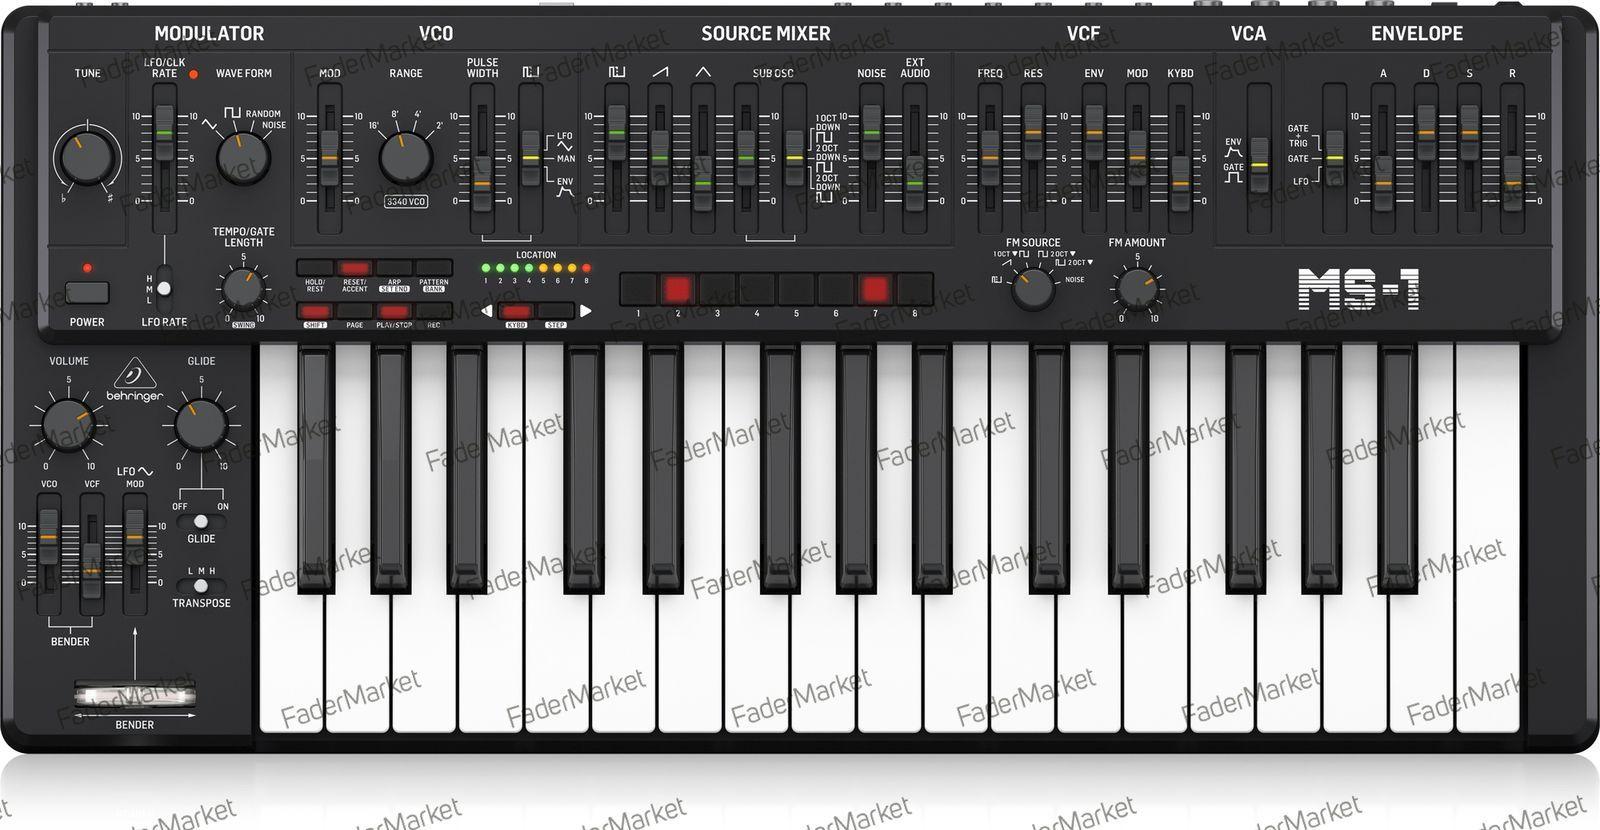Toggle the GLIDE off/on switch
Screen dimensions: 1600x830
tap(201, 521)
